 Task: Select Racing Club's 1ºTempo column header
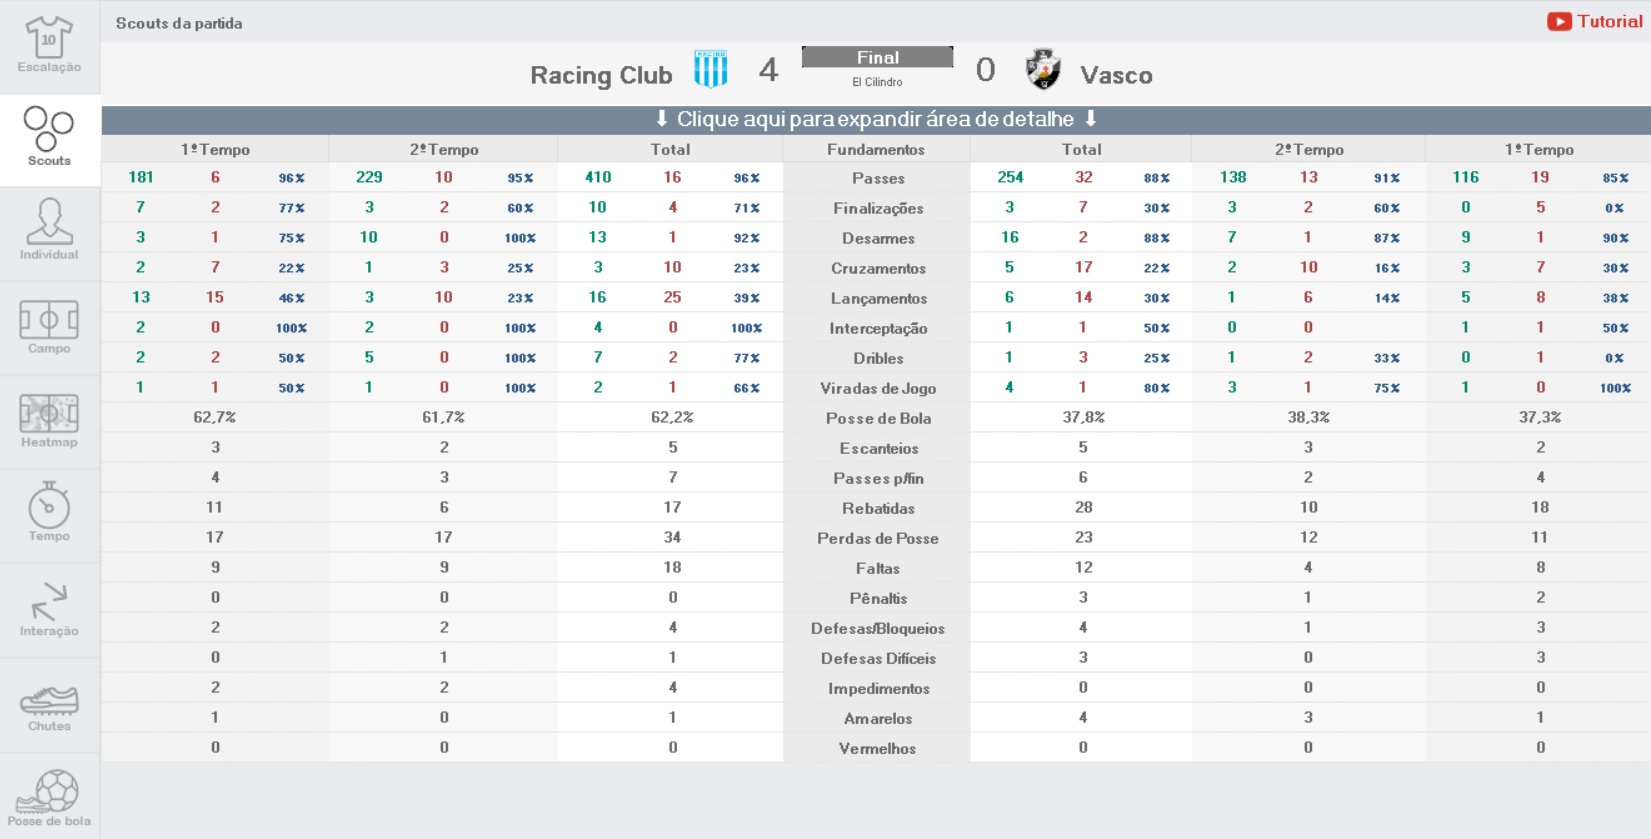(215, 149)
